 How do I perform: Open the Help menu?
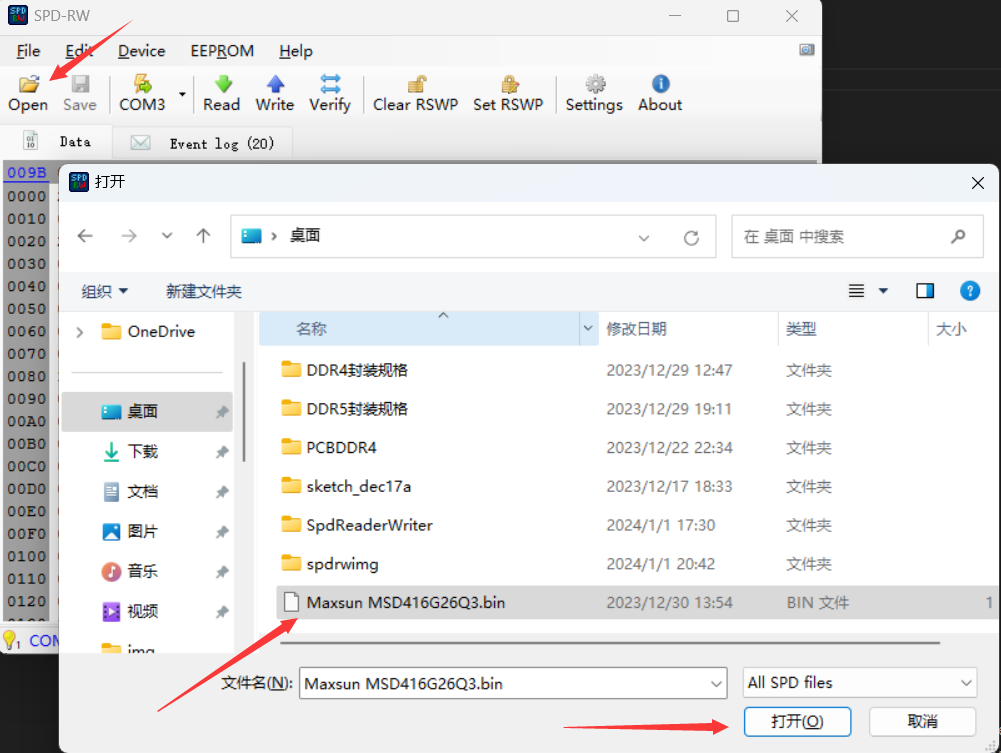coord(296,51)
